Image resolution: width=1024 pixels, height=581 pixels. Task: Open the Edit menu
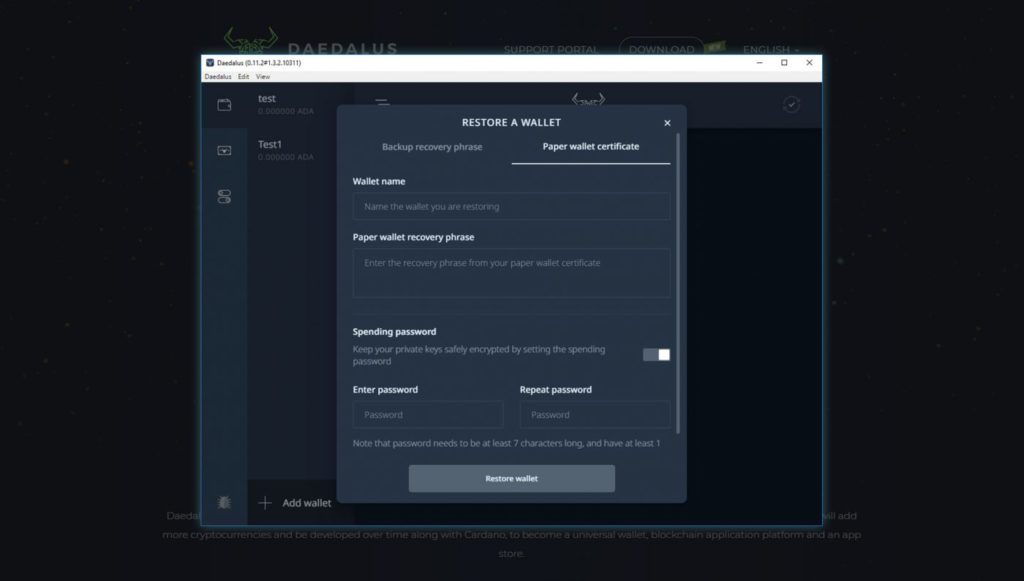coord(243,76)
